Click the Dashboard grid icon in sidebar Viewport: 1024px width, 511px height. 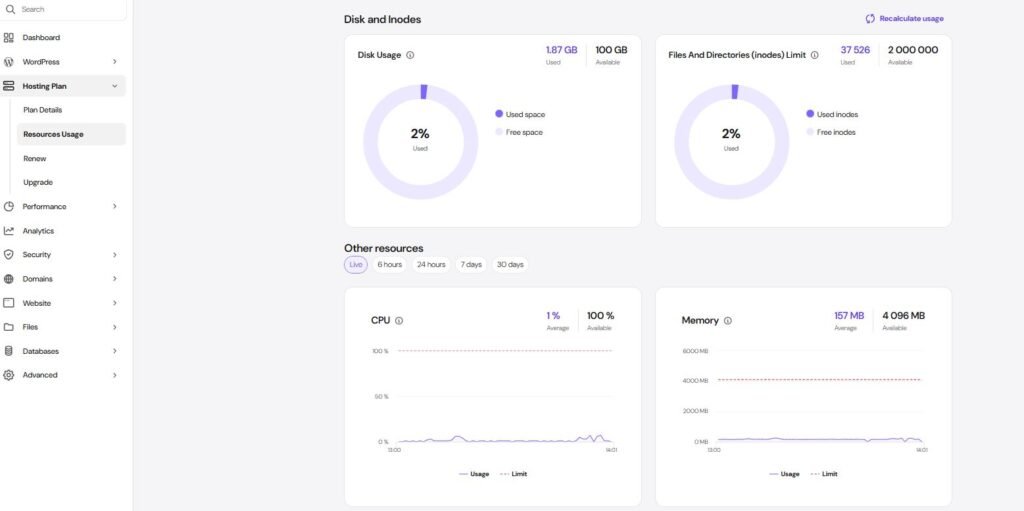click(9, 38)
